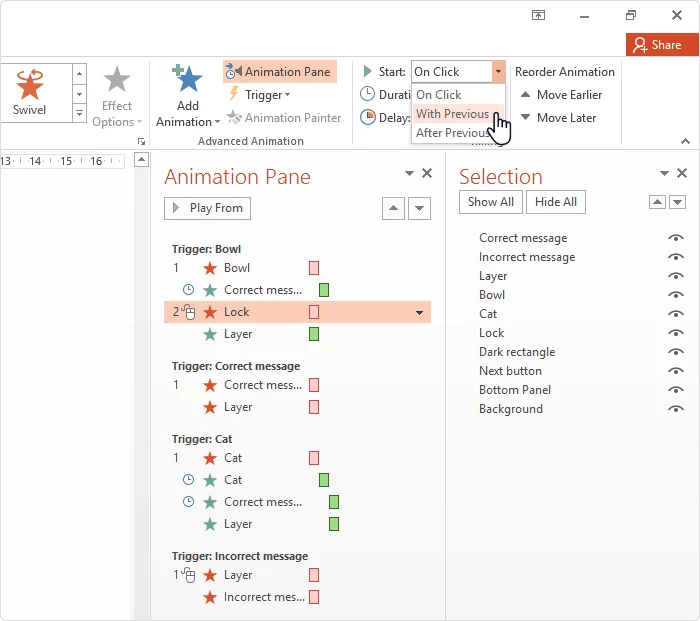700x621 pixels.
Task: Hide the Bottom Panel object
Action: pos(676,390)
